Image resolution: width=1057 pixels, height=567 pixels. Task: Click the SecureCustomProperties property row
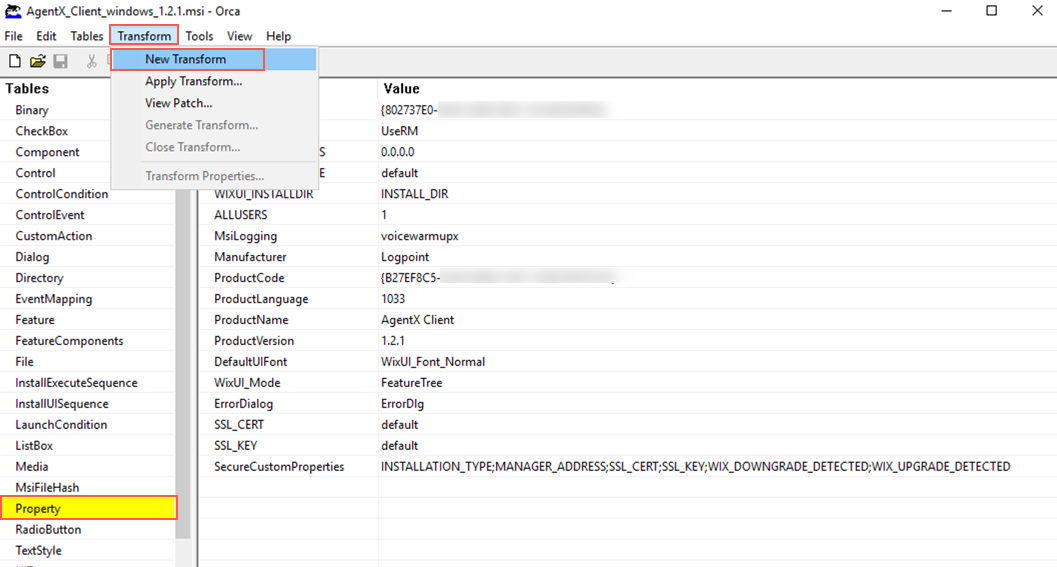(279, 467)
